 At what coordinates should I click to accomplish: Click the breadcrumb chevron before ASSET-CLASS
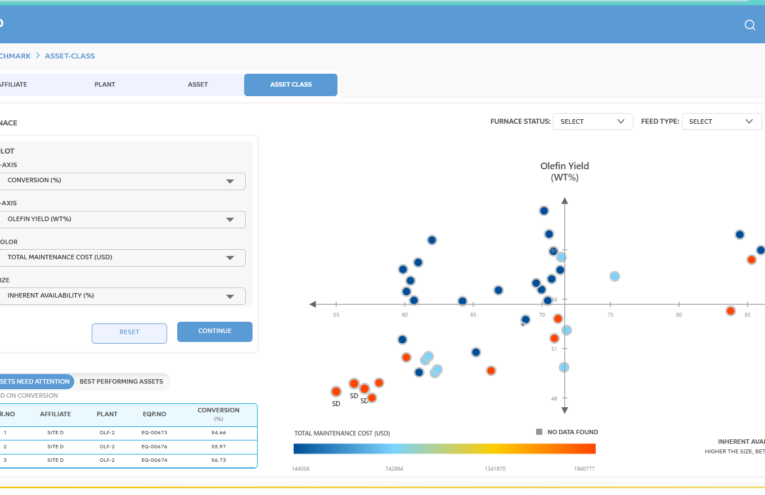tap(38, 56)
